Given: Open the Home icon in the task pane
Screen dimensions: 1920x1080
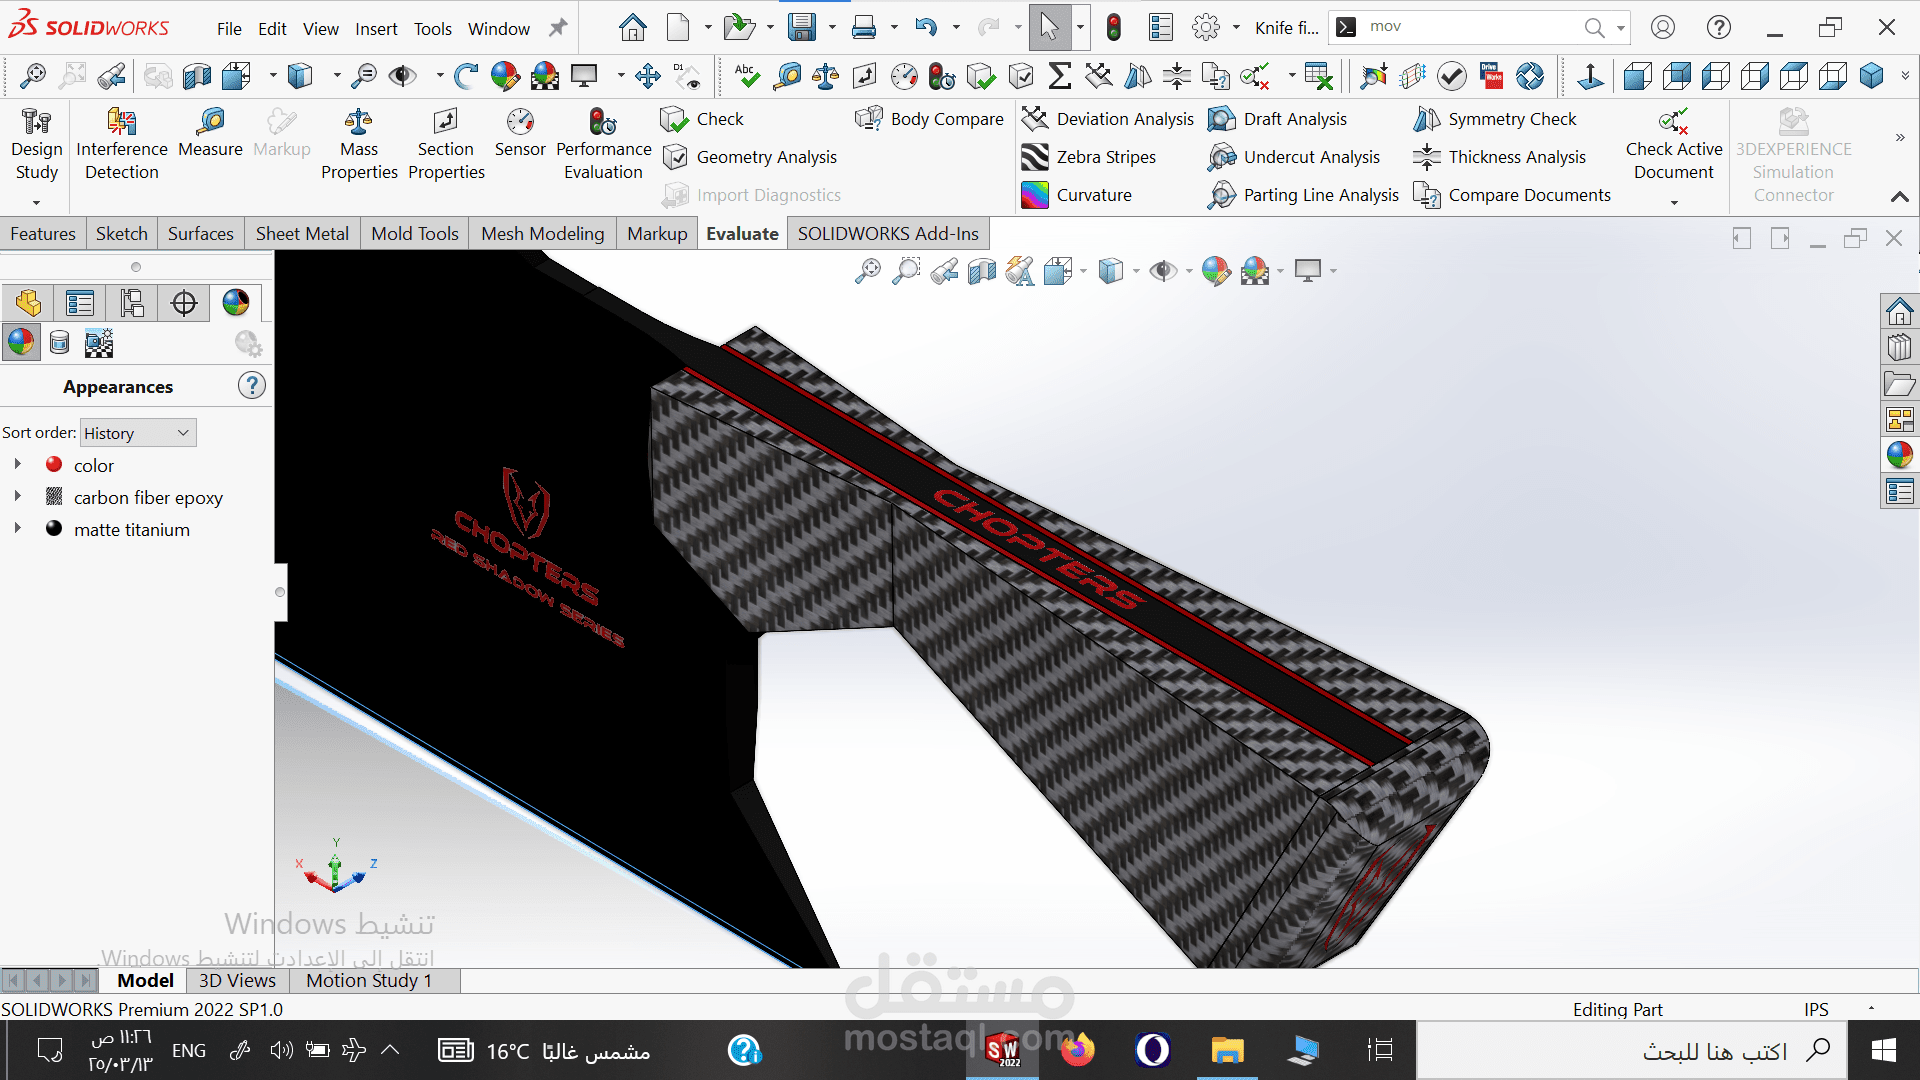Looking at the screenshot, I should click(x=1899, y=313).
